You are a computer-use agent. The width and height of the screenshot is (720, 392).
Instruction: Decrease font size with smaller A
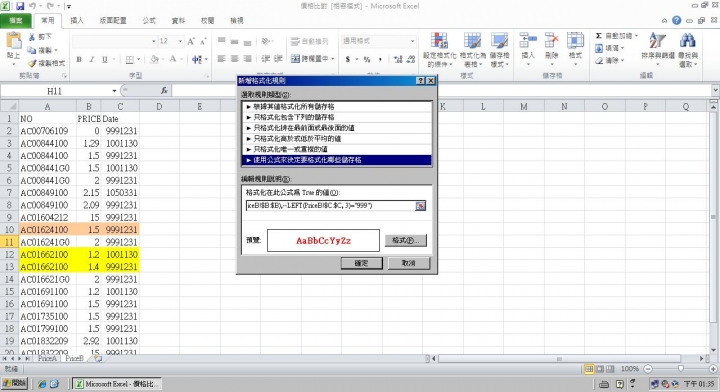pyautogui.click(x=203, y=41)
